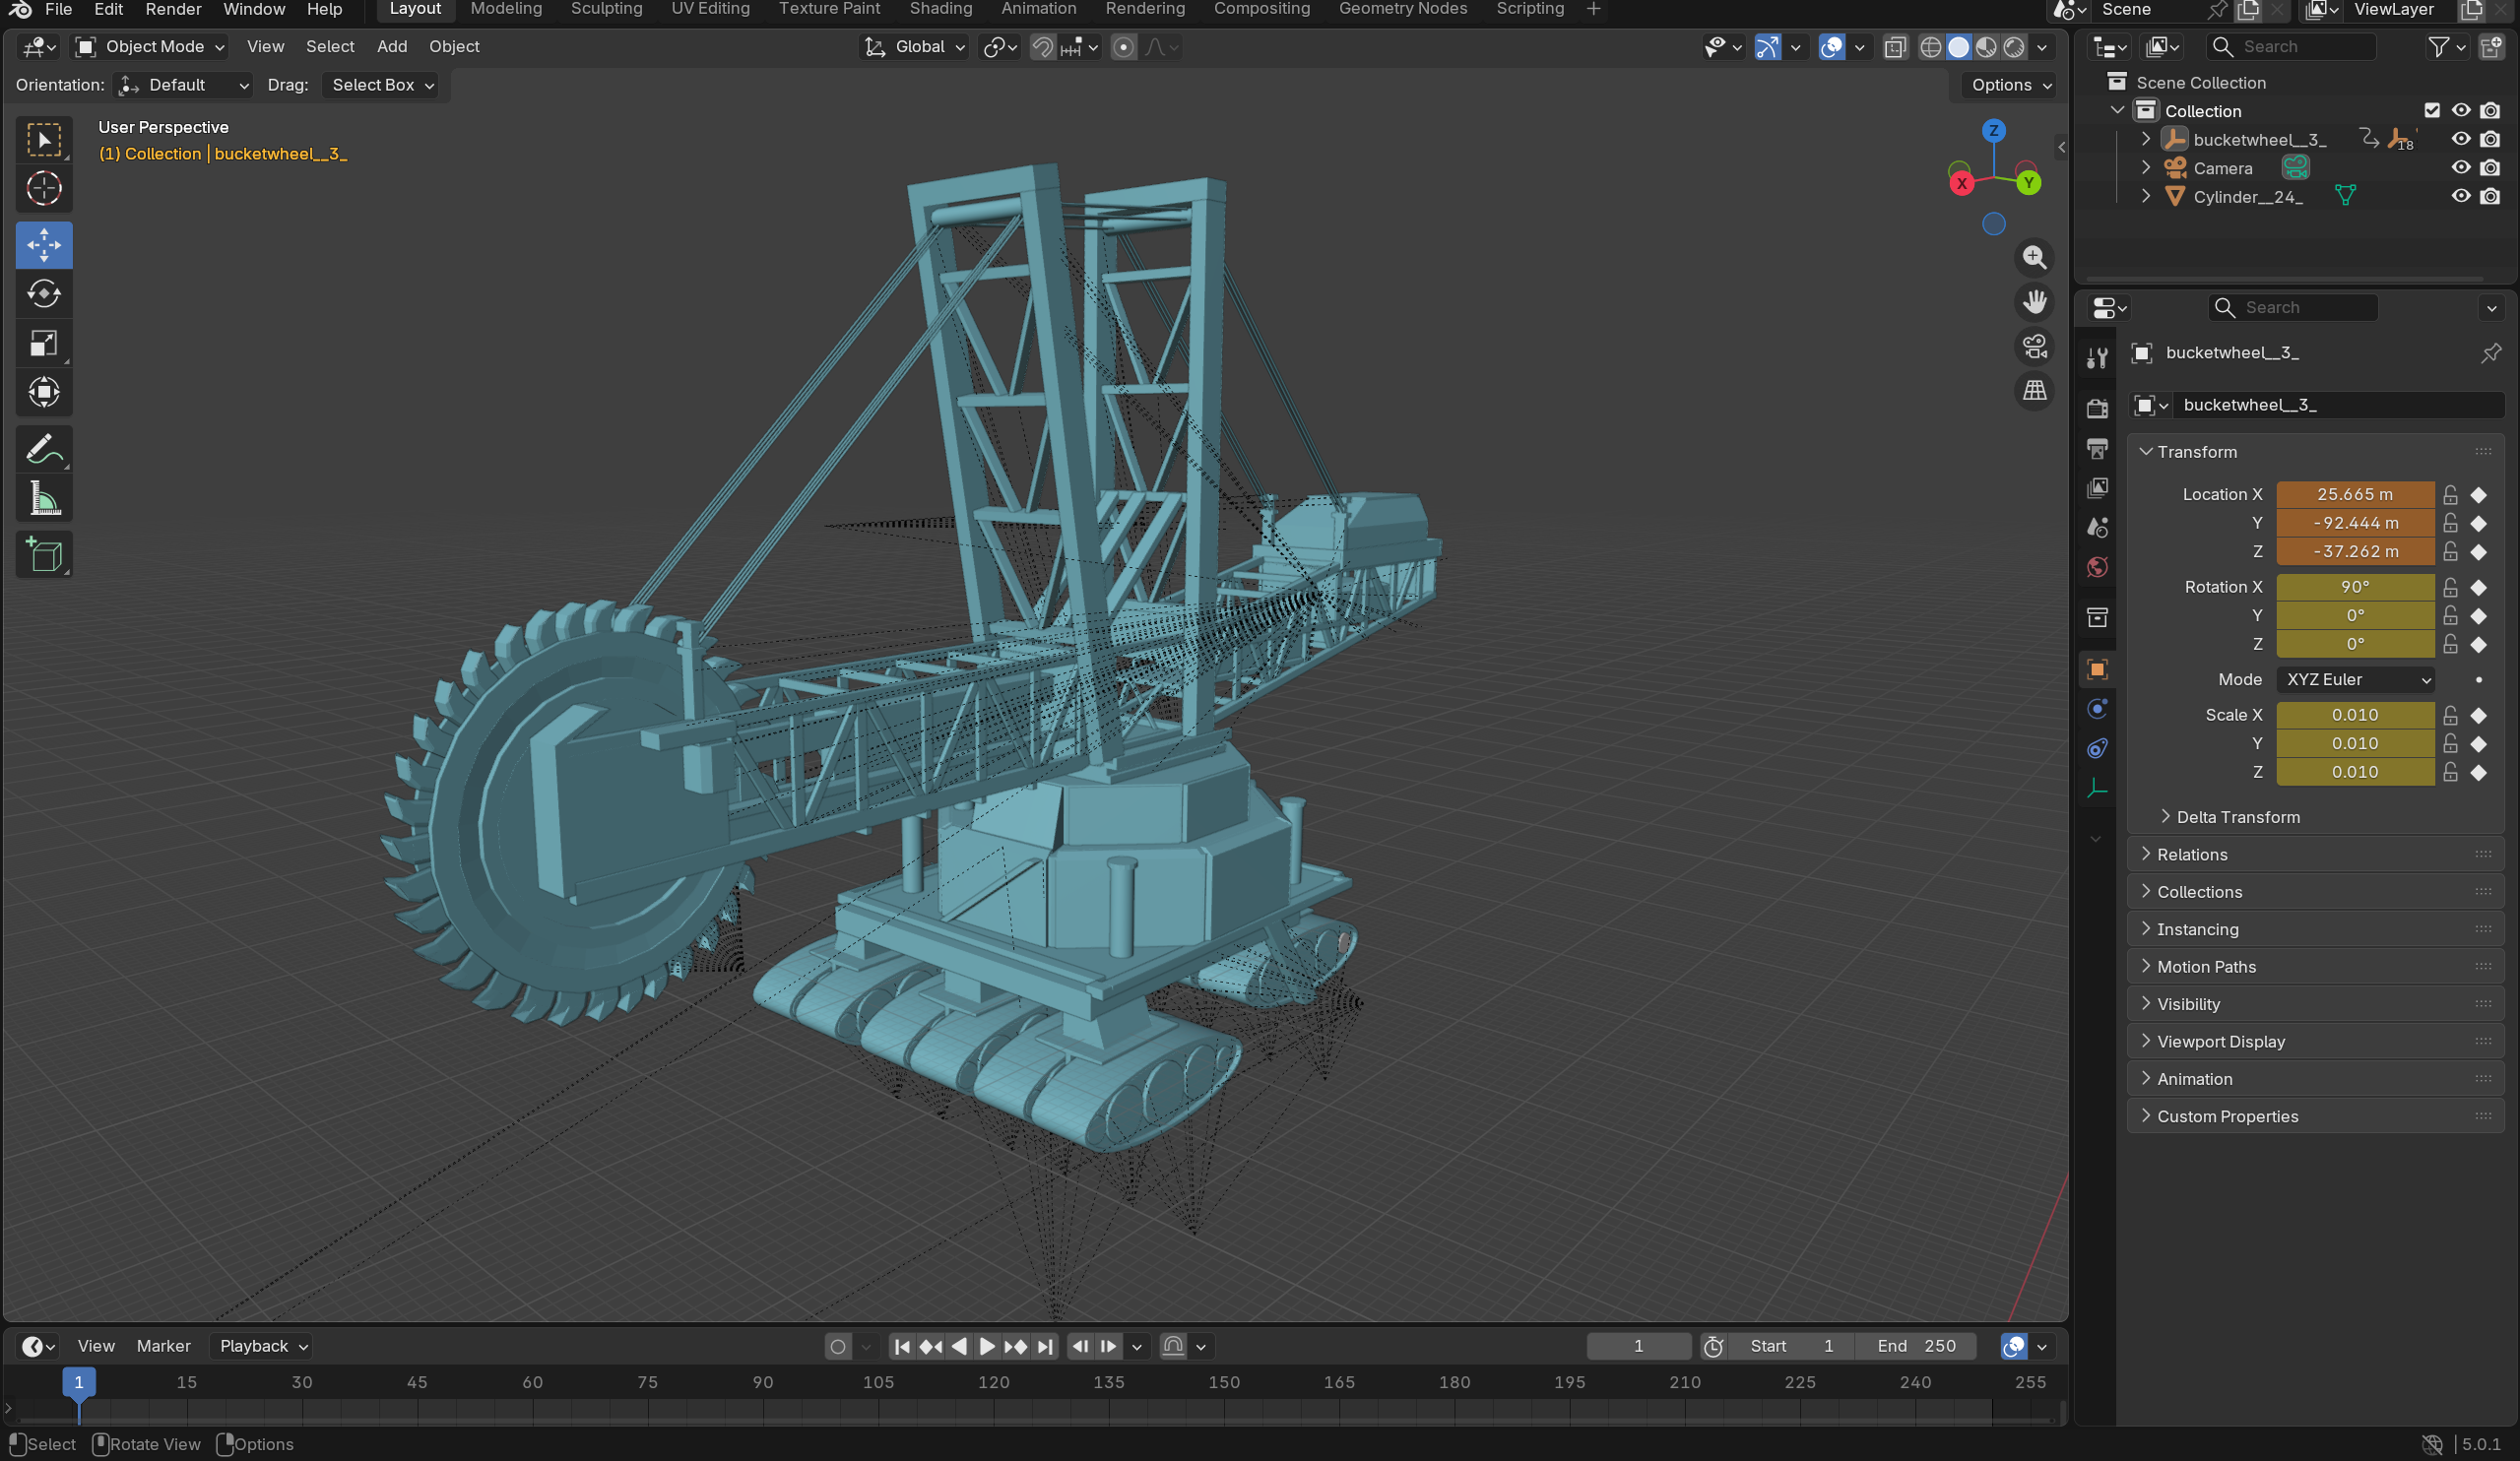Screen dimensions: 2520x1461
Task: Select the Rotate tool in toolbar
Action: pyautogui.click(x=44, y=294)
